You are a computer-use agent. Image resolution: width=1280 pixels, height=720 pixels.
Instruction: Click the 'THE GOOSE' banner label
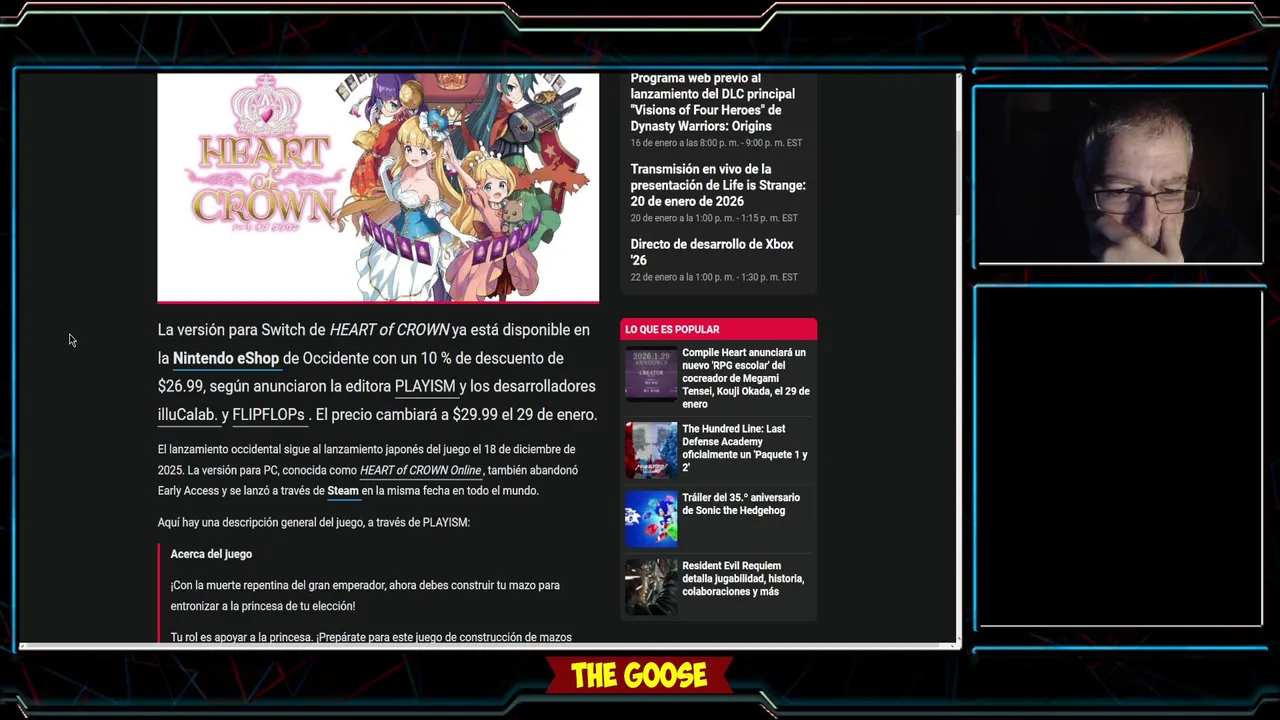click(639, 676)
